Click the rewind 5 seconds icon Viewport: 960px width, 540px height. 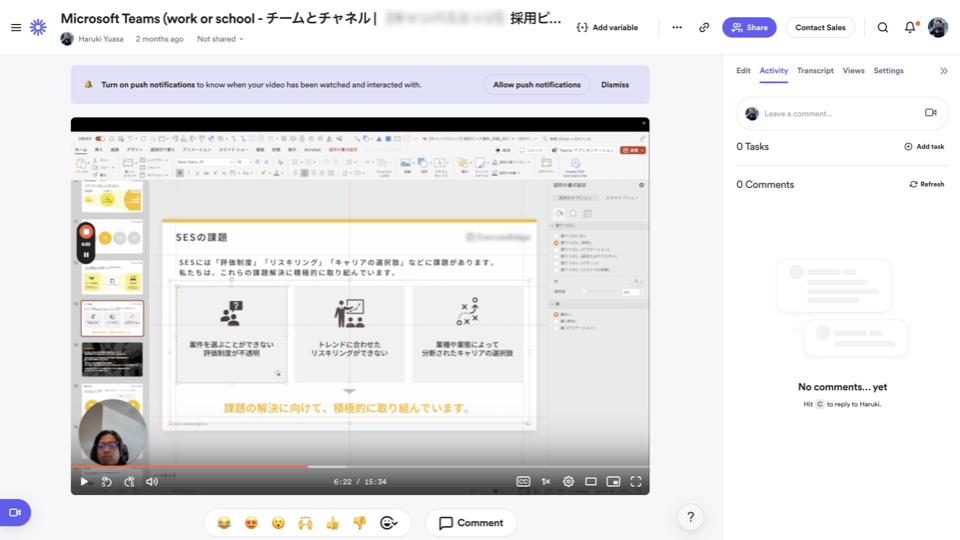coord(107,482)
